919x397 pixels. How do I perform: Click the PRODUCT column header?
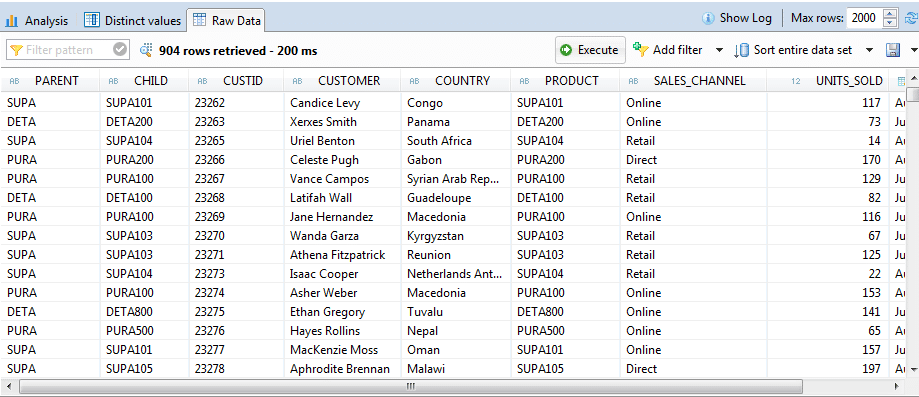pos(565,81)
